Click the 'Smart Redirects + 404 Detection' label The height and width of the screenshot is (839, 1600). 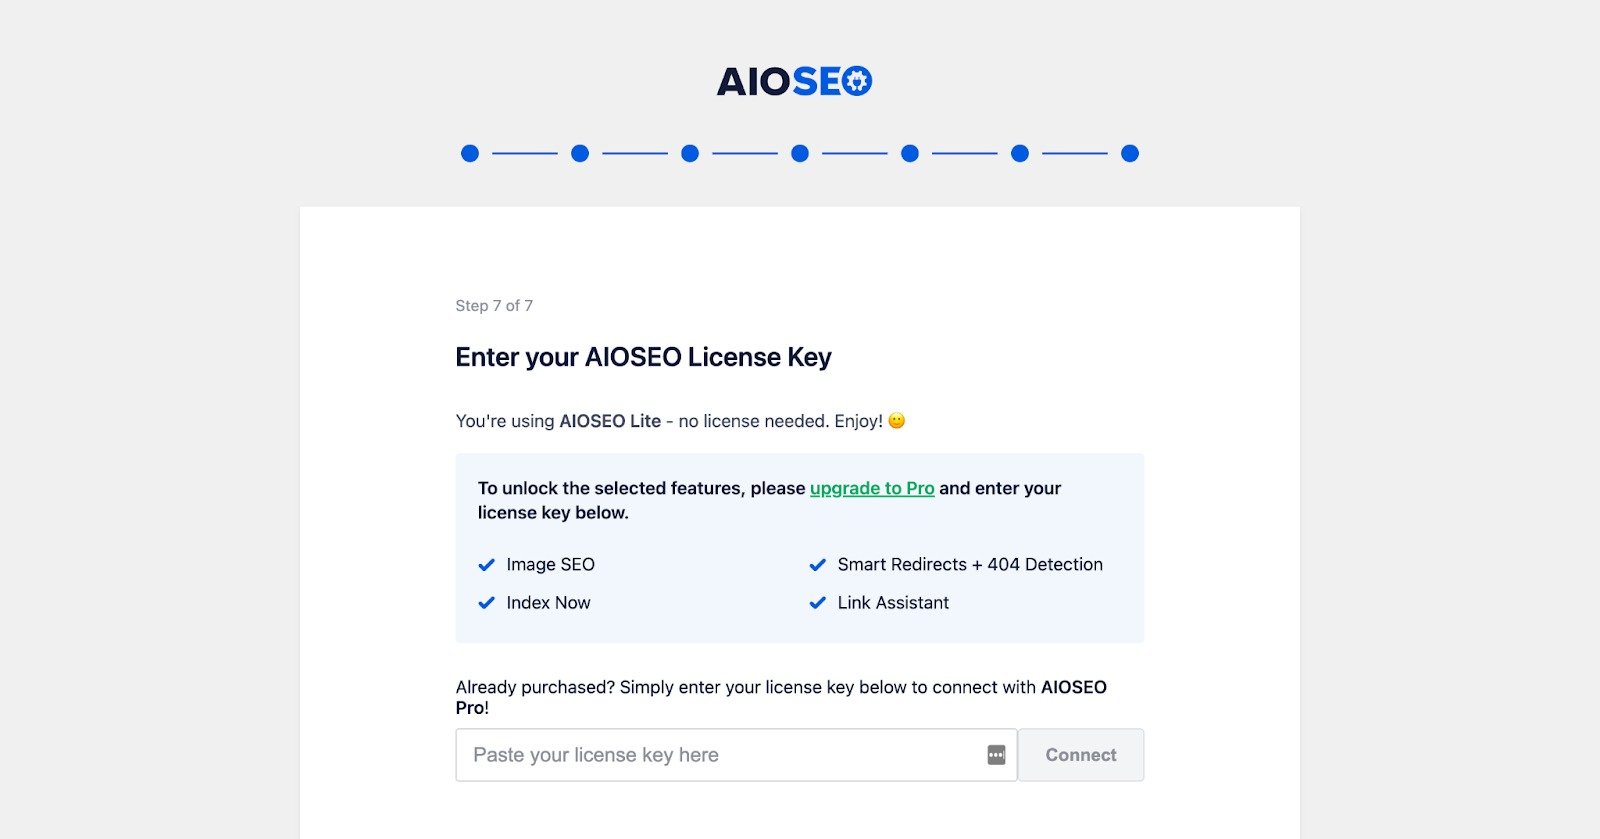coord(970,565)
